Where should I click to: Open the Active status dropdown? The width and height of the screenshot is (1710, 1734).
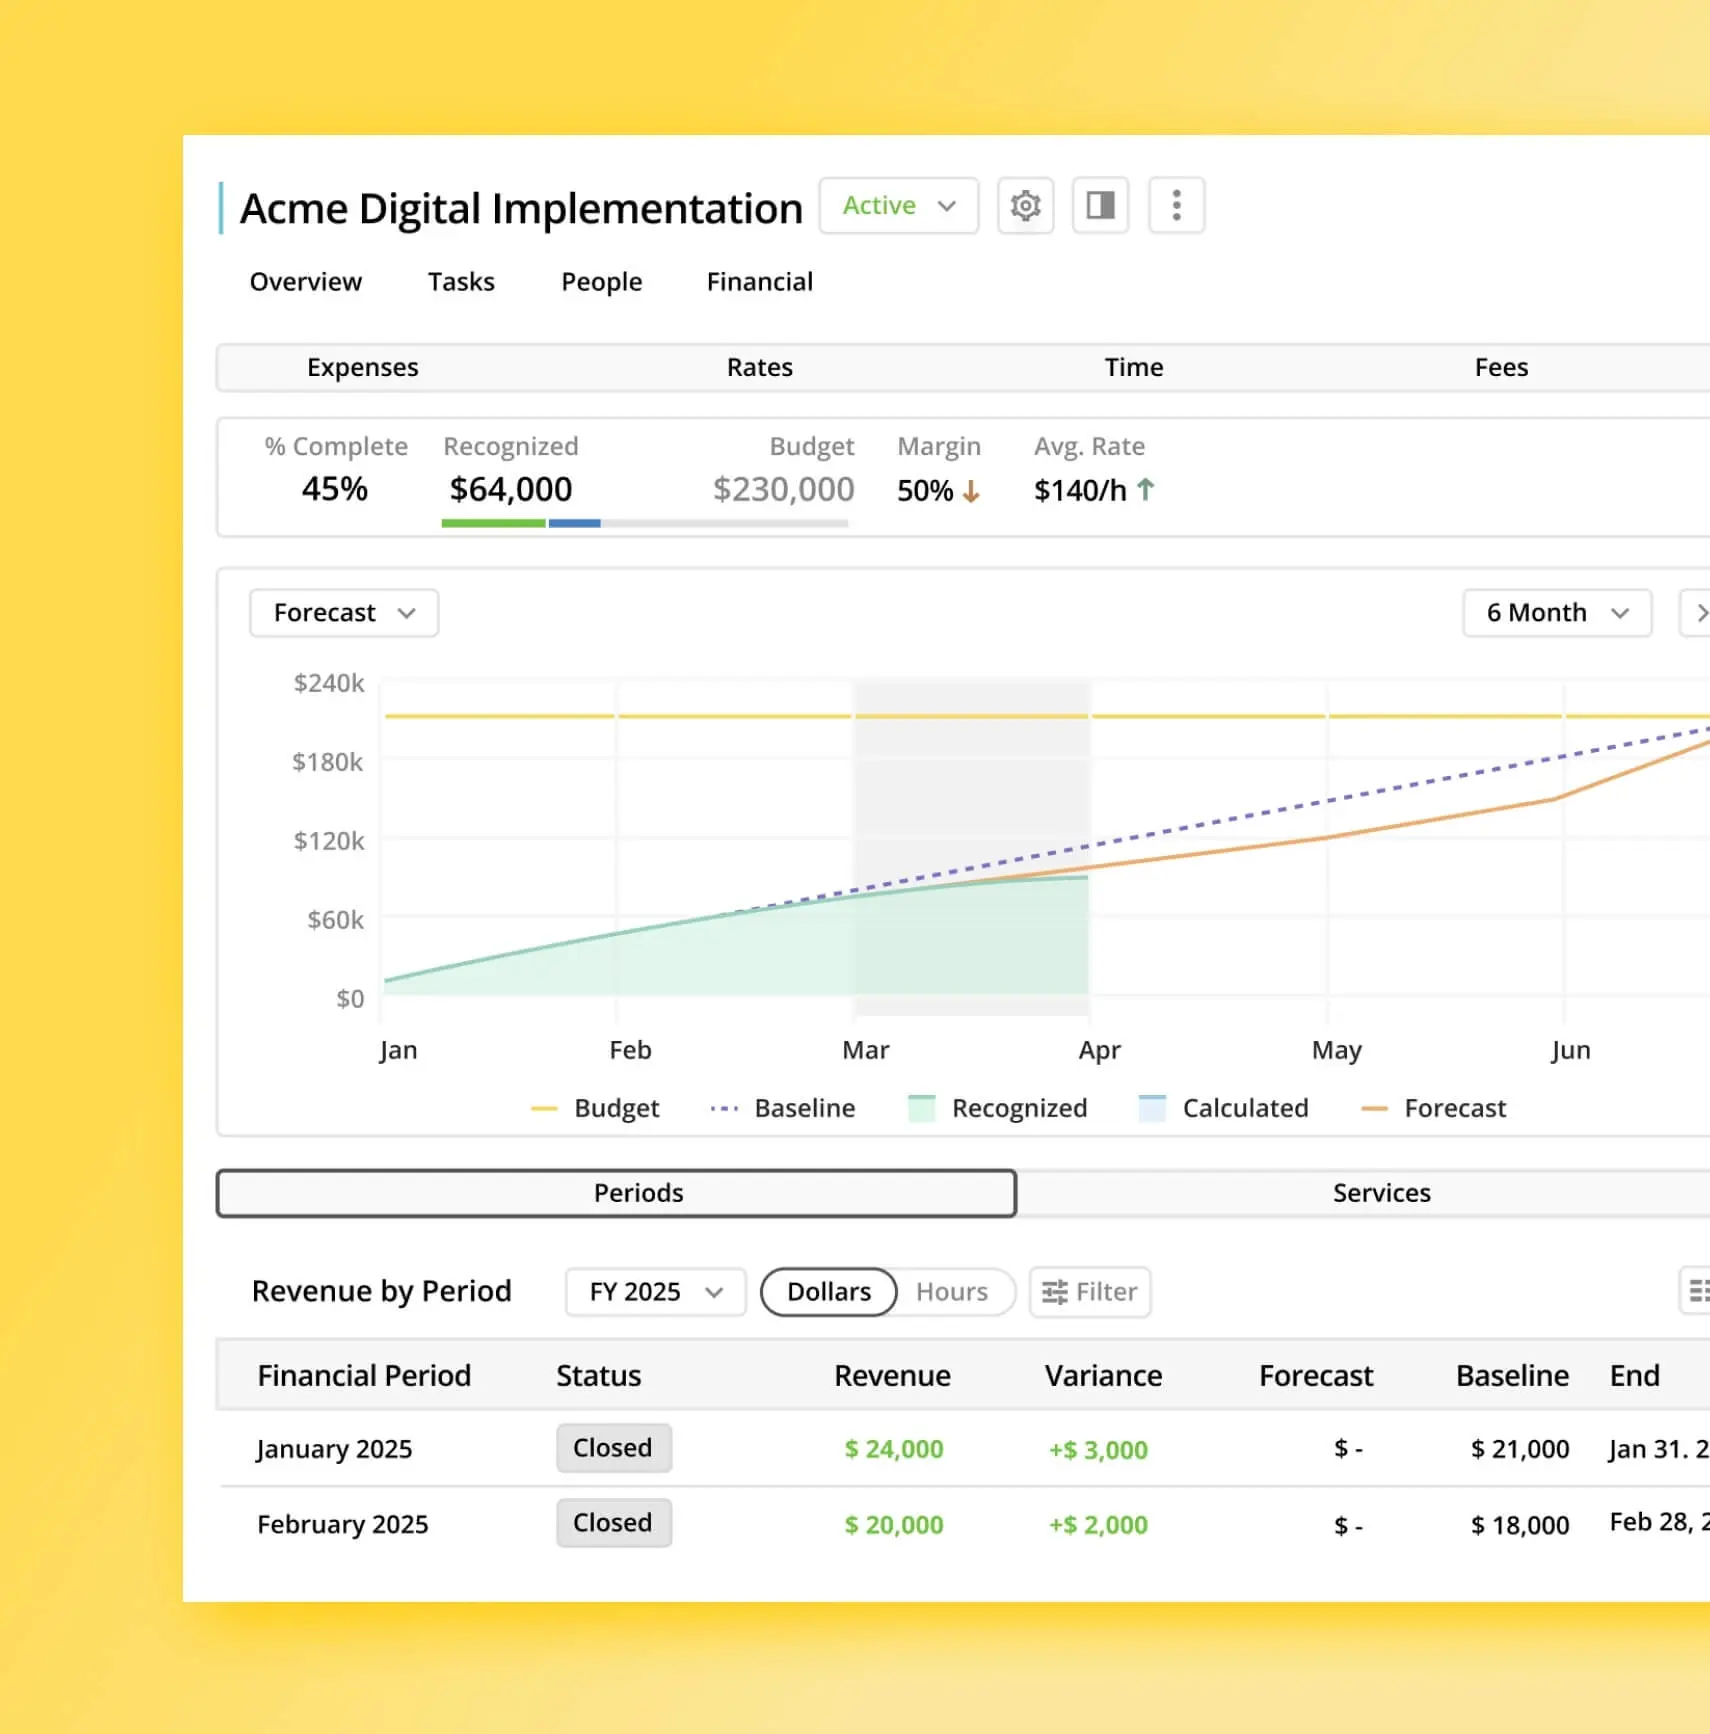(897, 205)
